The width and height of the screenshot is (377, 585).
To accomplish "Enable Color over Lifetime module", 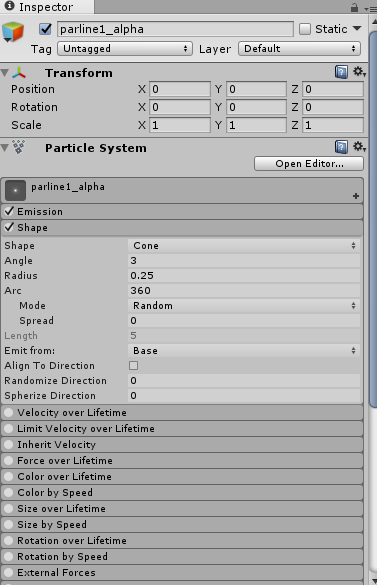I will tap(8, 476).
